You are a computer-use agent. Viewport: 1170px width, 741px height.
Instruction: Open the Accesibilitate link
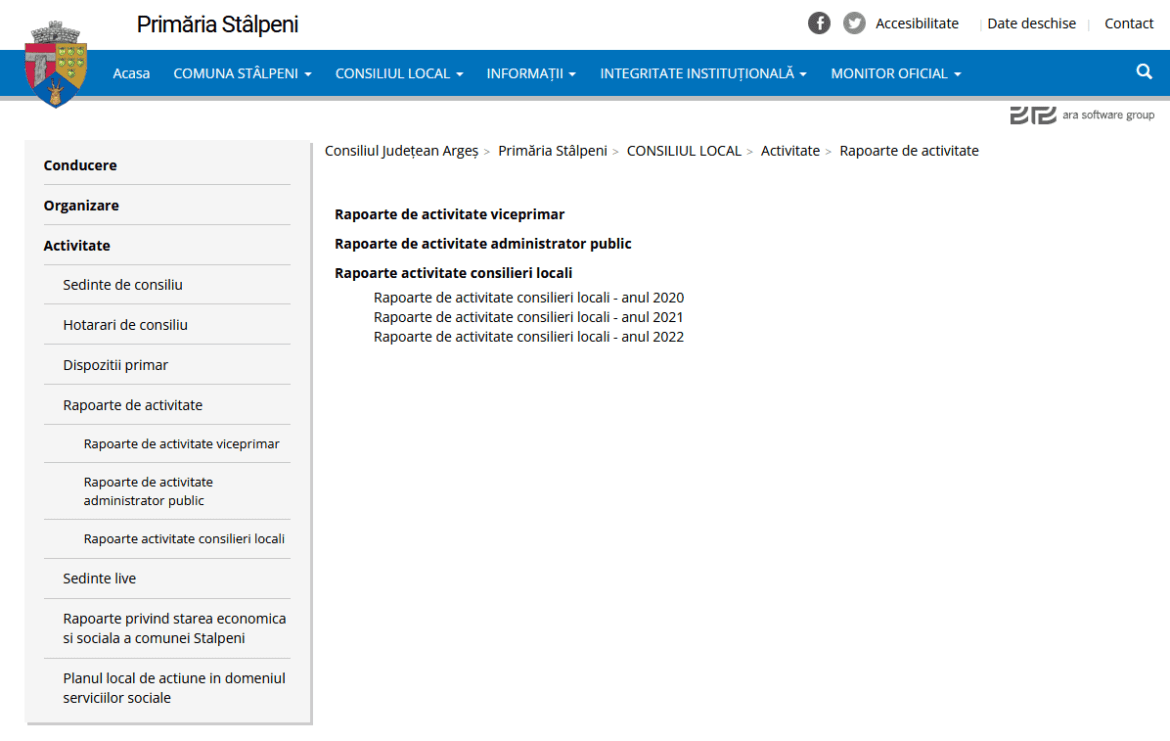(917, 24)
